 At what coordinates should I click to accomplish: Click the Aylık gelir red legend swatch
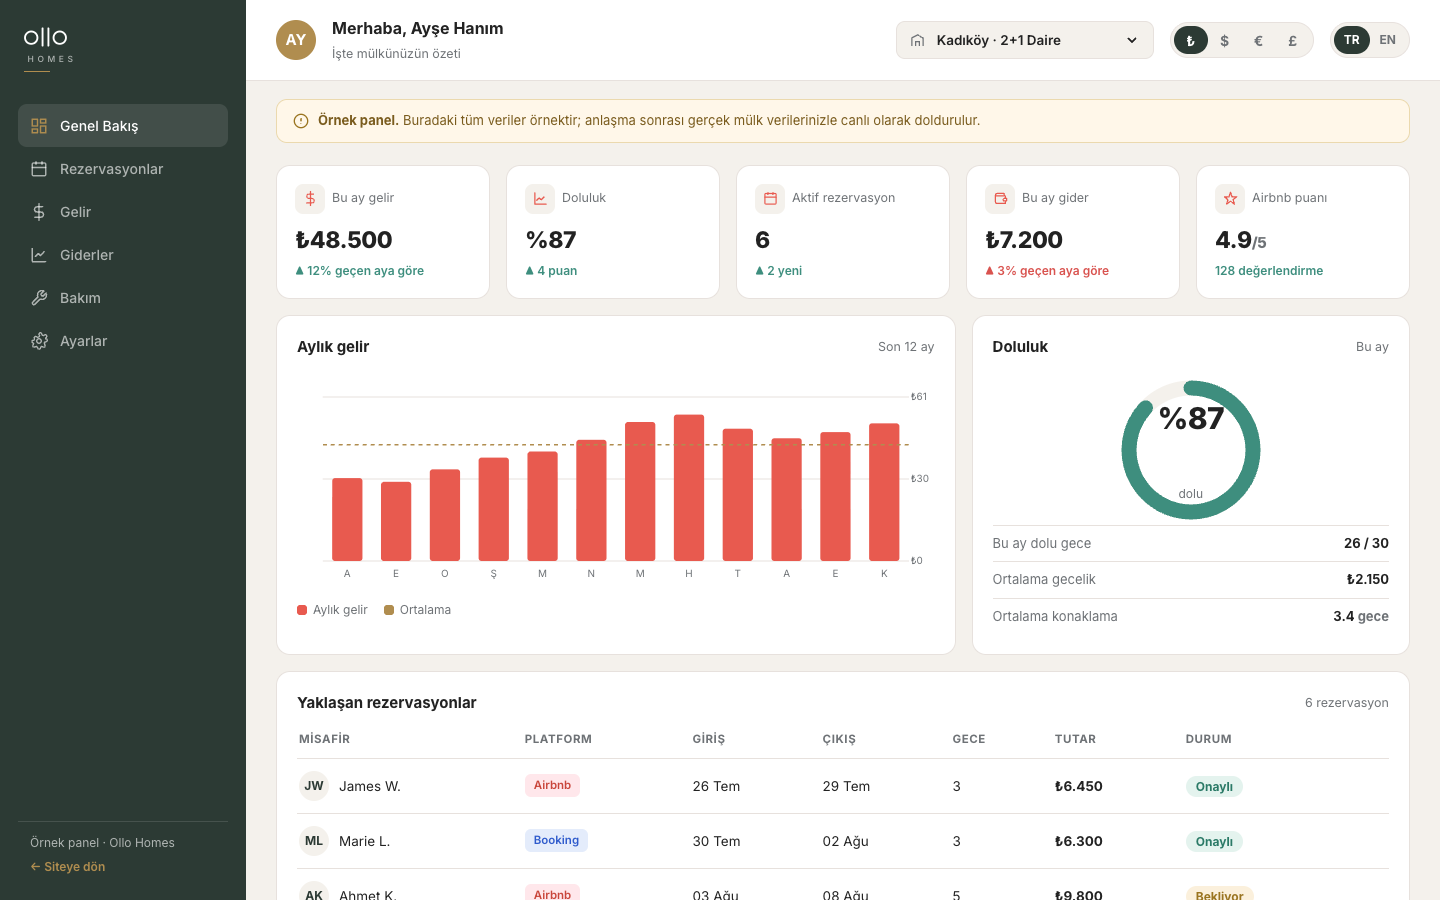coord(302,610)
